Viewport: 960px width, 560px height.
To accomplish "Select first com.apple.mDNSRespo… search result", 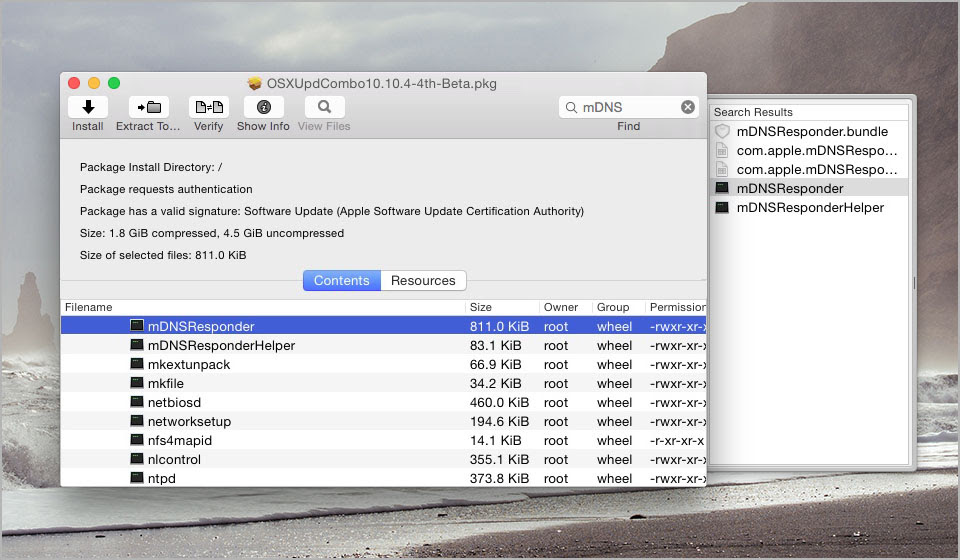I will pyautogui.click(x=817, y=151).
